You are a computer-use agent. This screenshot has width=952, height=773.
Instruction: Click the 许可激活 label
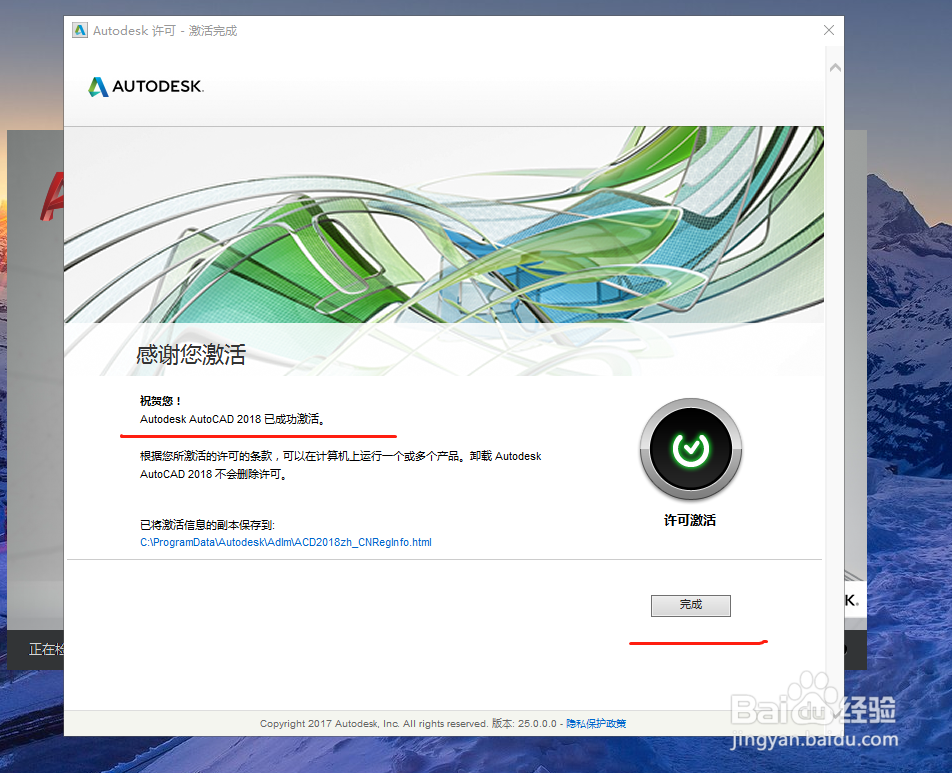pyautogui.click(x=690, y=520)
